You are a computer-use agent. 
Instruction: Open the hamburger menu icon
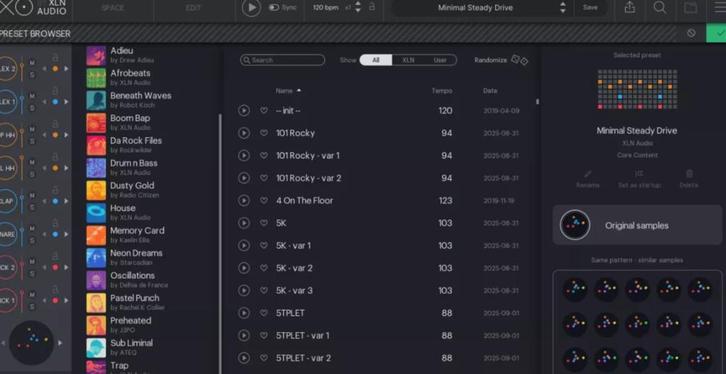pos(720,7)
